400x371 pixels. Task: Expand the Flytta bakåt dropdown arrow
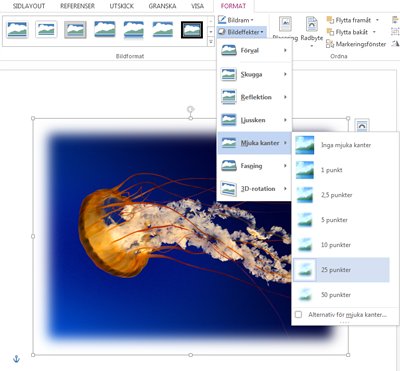tap(374, 32)
